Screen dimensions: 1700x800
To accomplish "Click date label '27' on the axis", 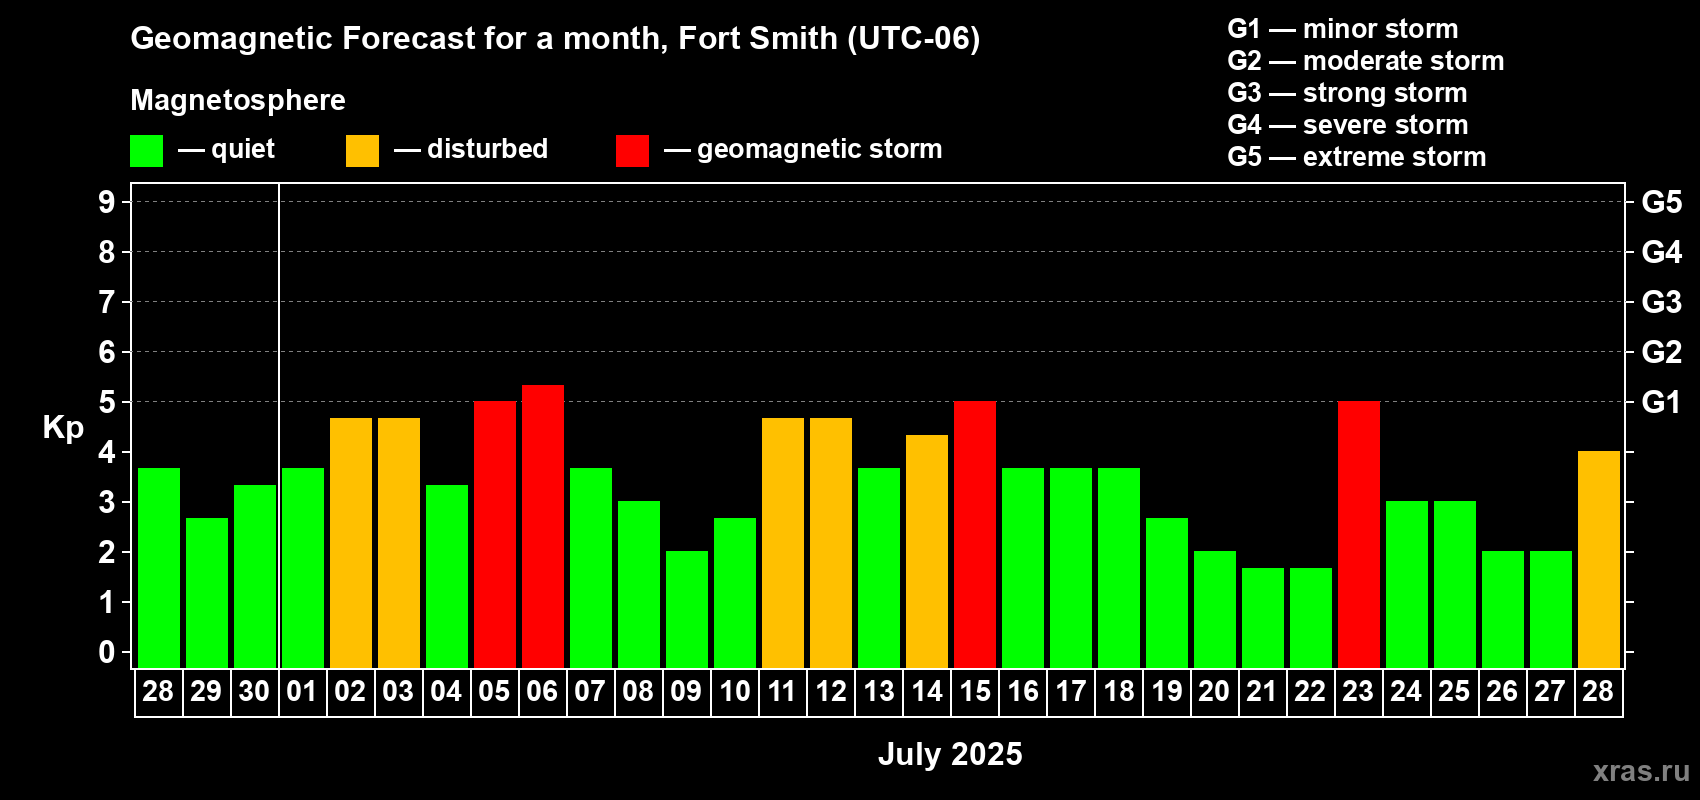I will pos(1550,692).
